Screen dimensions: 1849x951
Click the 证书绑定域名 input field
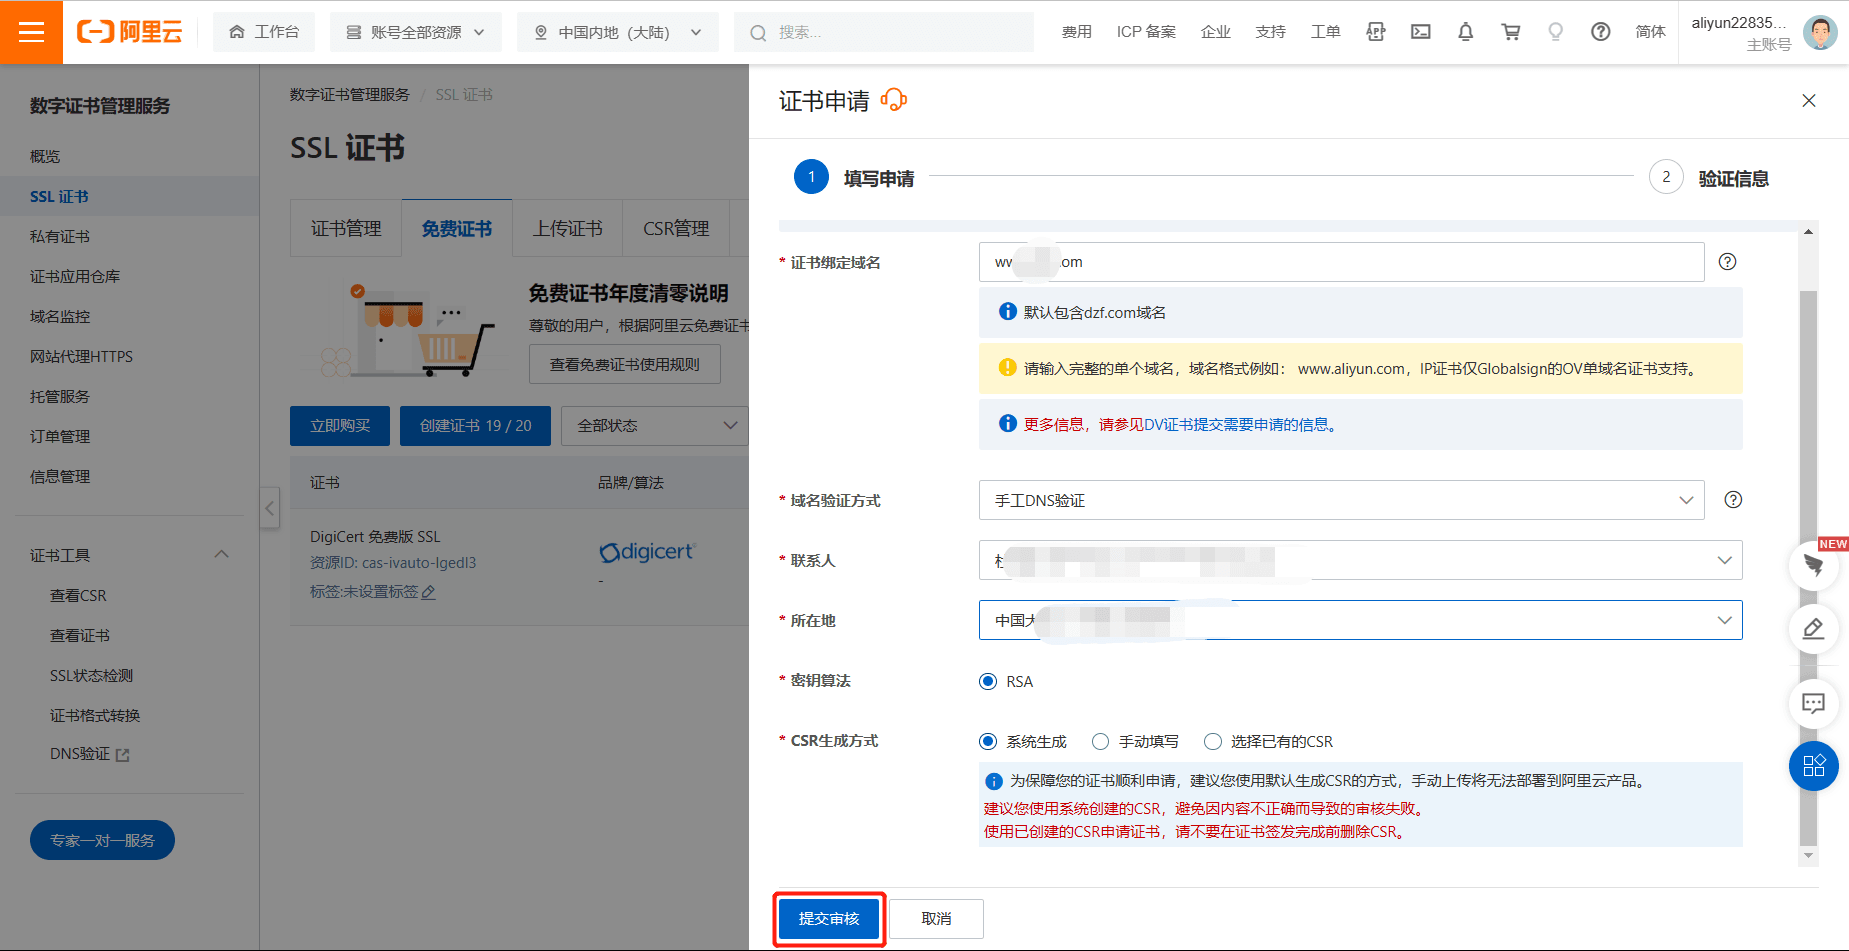click(x=1340, y=262)
